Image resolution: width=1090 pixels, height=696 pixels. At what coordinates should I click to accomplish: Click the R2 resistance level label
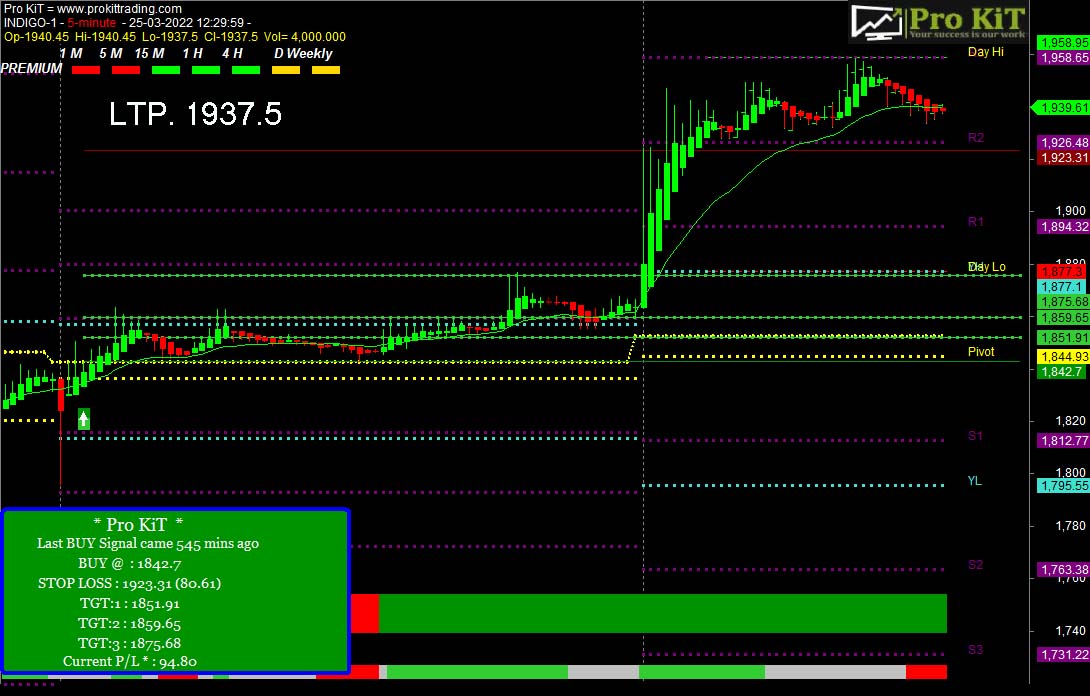coord(976,137)
